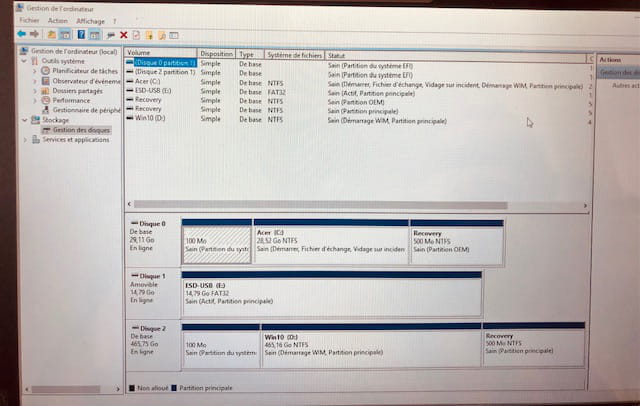Screen dimensions: 640x406
Task: Click the magnifier search toolbar icon
Action: 162,35
